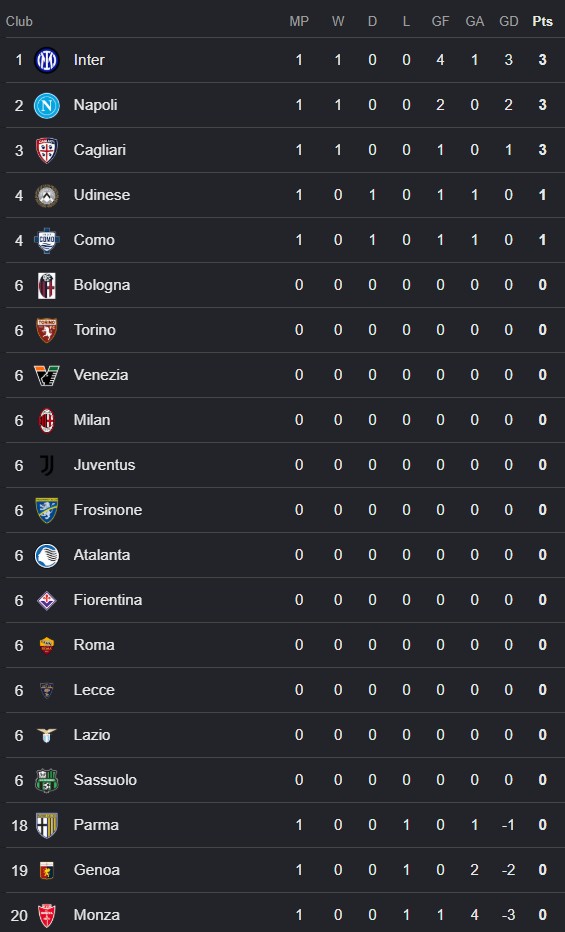Select the Club column header
This screenshot has height=932, width=565.
(x=19, y=21)
